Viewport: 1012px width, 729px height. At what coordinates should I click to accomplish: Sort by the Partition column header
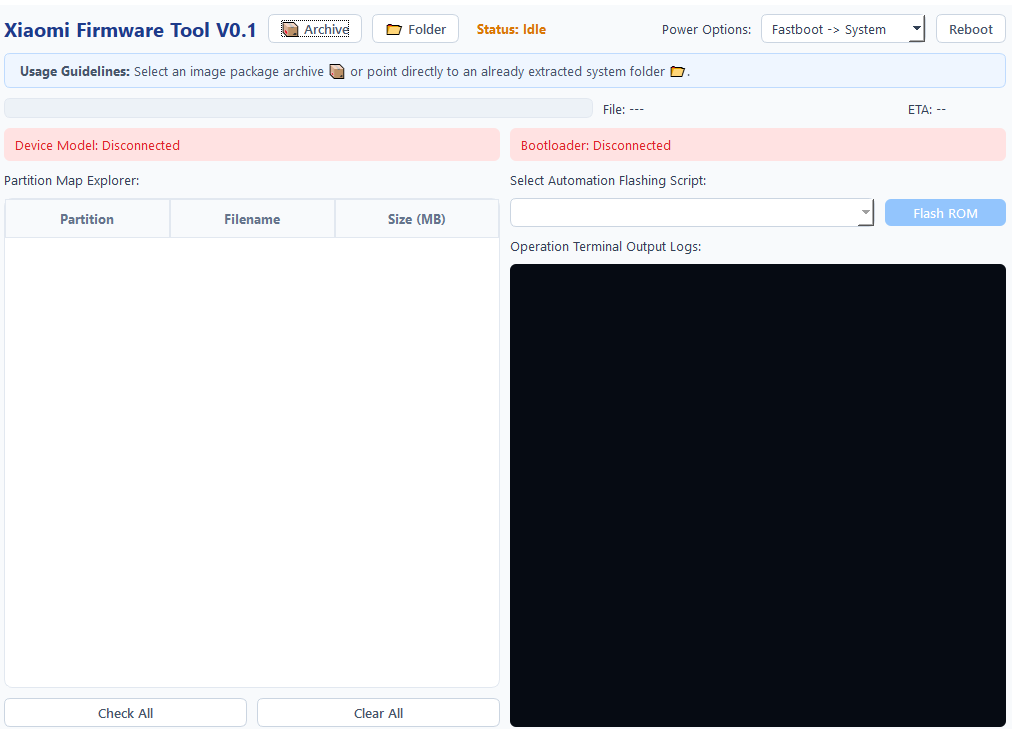pos(87,219)
